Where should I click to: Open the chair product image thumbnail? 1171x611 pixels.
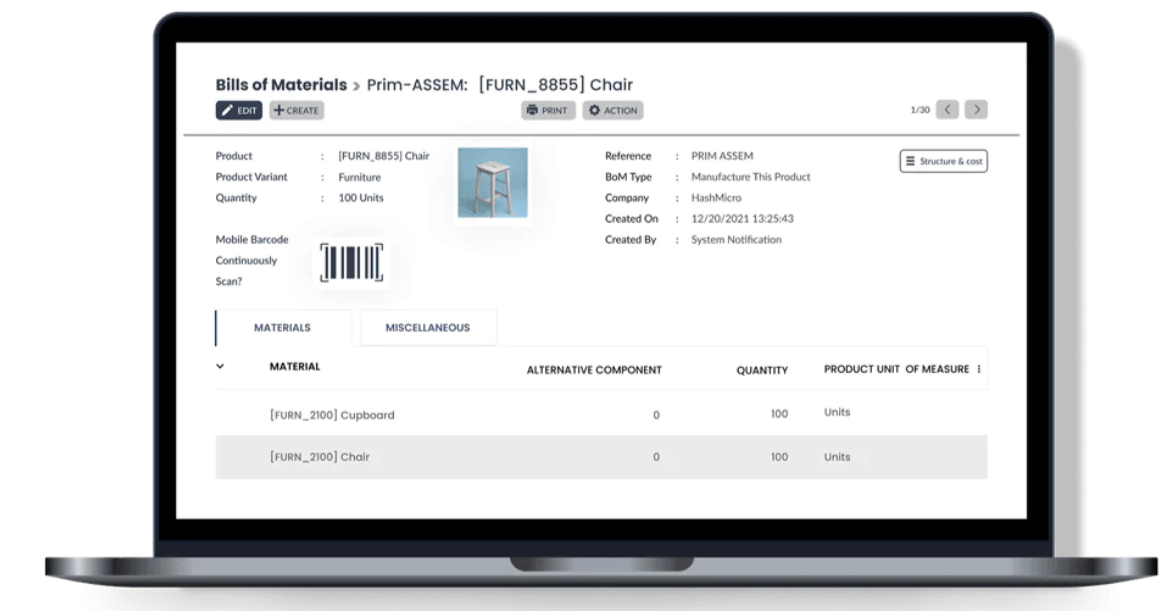[x=493, y=182]
